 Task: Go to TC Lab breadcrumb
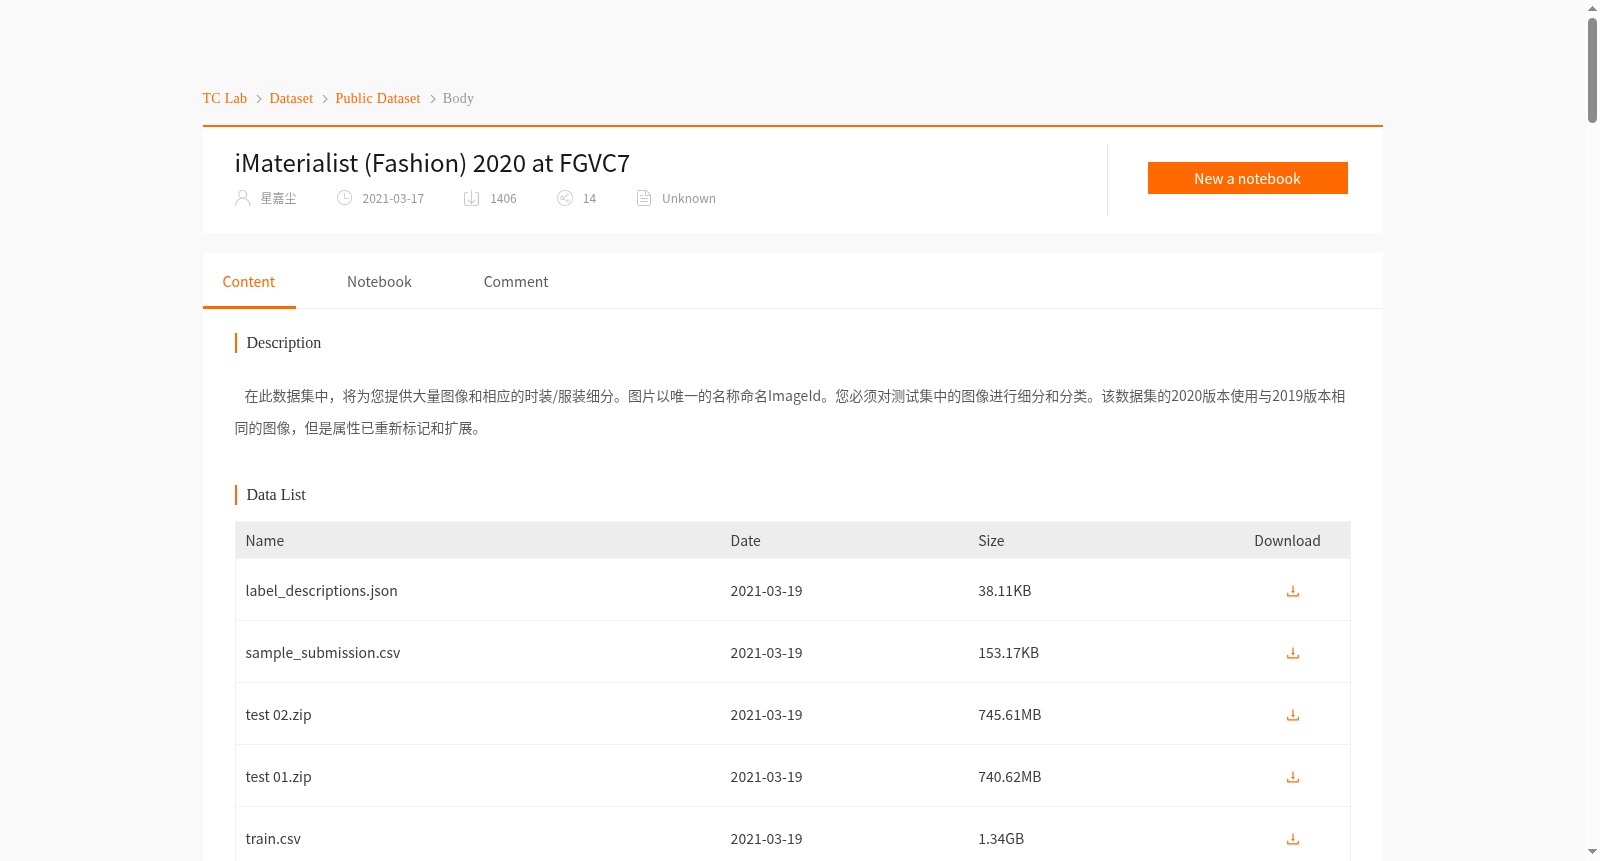pyautogui.click(x=225, y=98)
